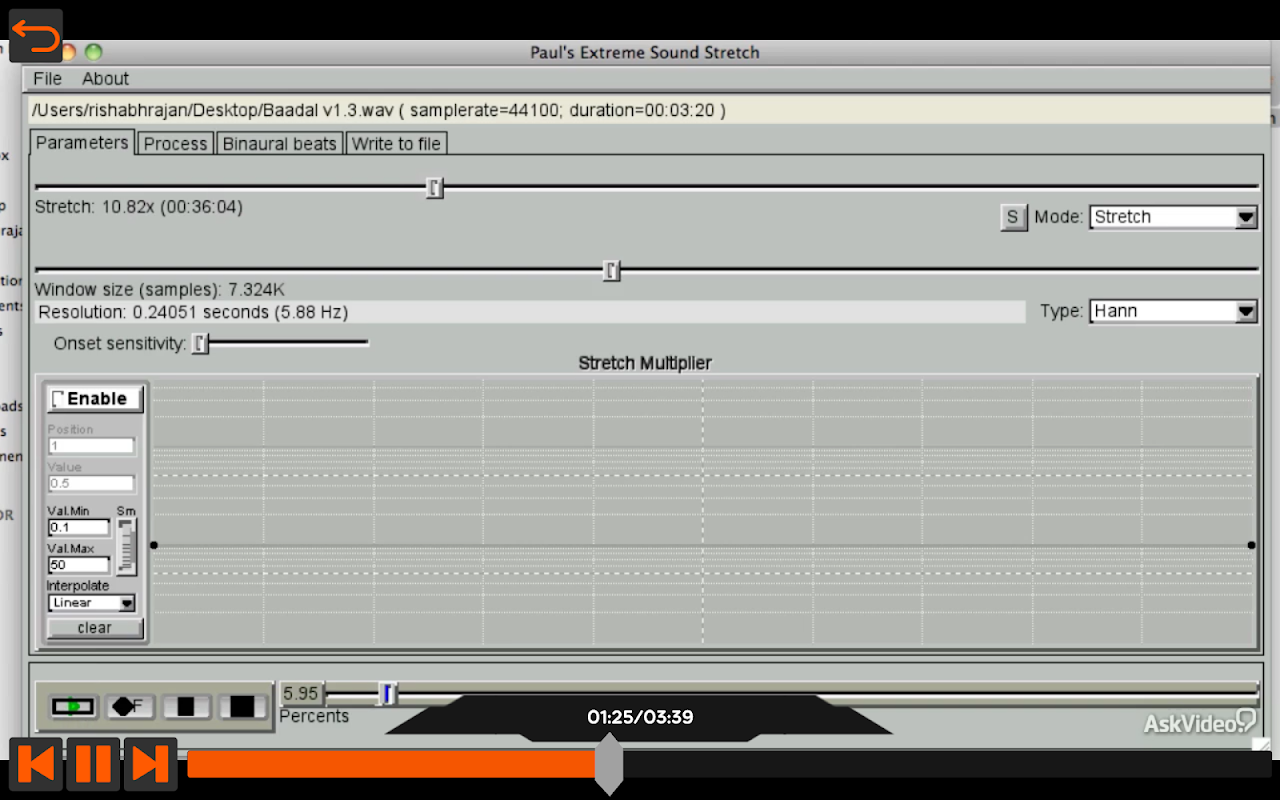Open the Type dropdown showing Hann
Viewport: 1280px width, 800px height.
click(1173, 311)
